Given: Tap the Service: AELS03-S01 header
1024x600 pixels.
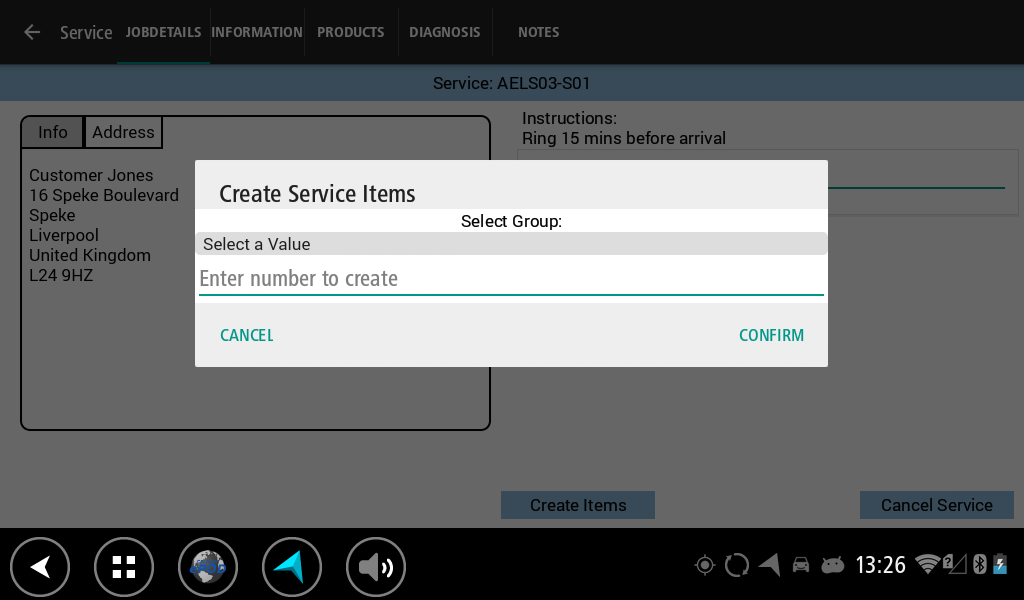Looking at the screenshot, I should [511, 83].
